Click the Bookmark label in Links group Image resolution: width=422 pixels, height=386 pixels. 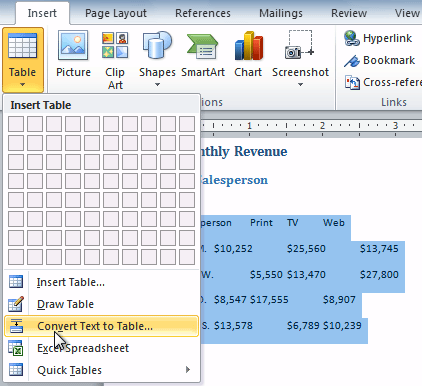[389, 60]
